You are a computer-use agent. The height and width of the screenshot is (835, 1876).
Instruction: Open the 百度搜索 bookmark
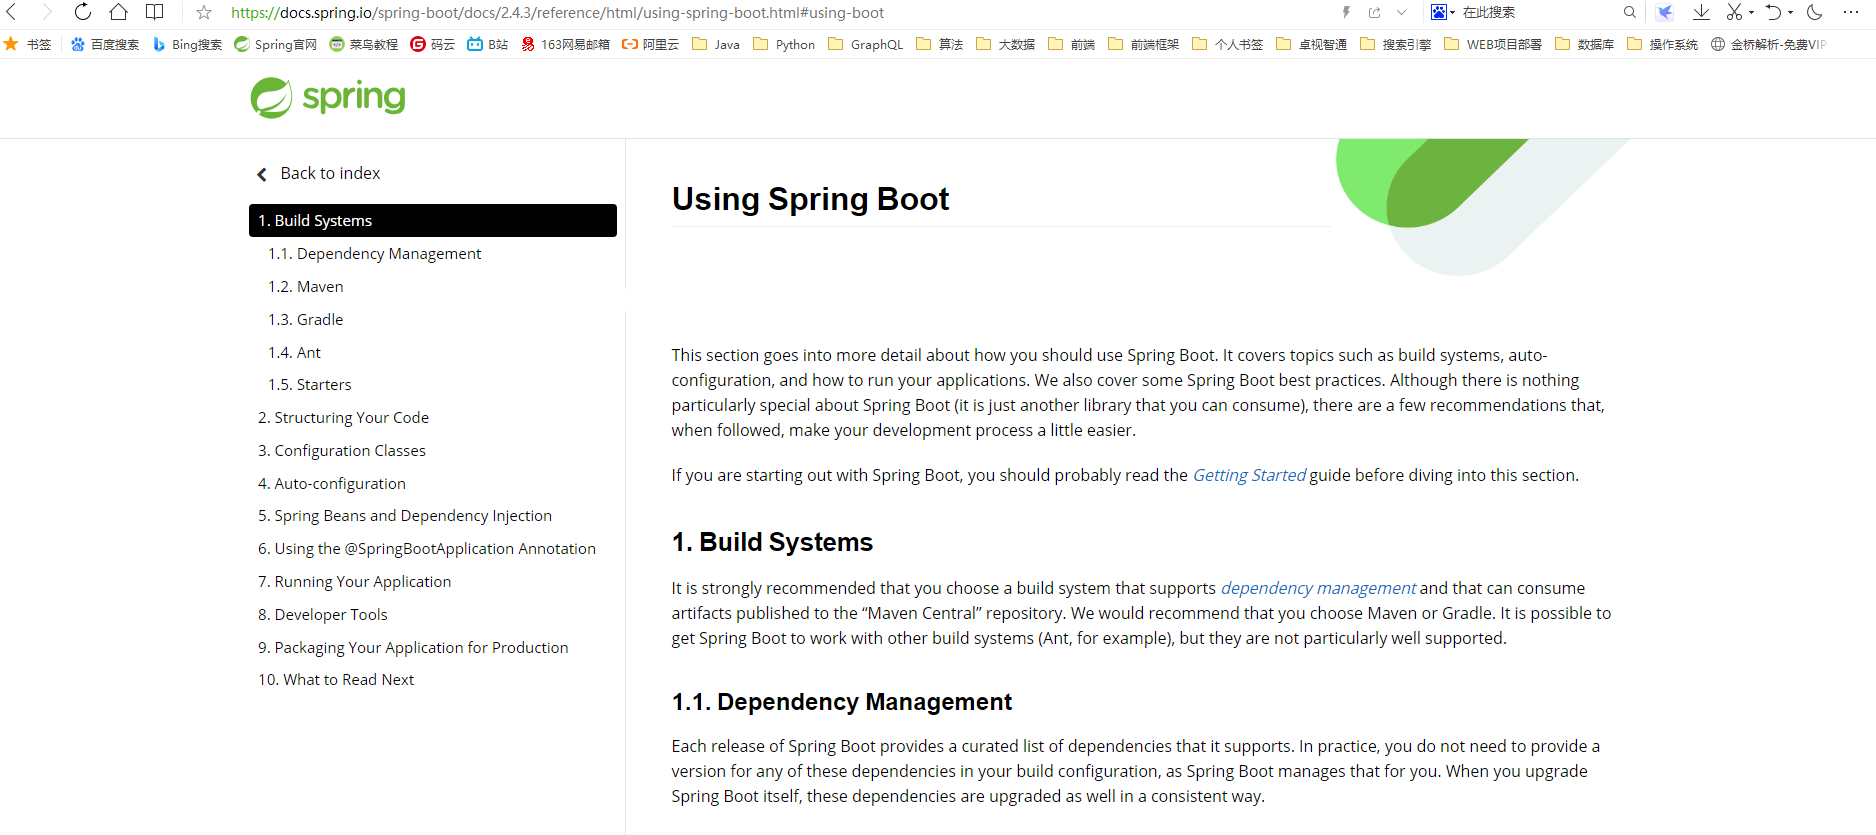click(x=105, y=44)
